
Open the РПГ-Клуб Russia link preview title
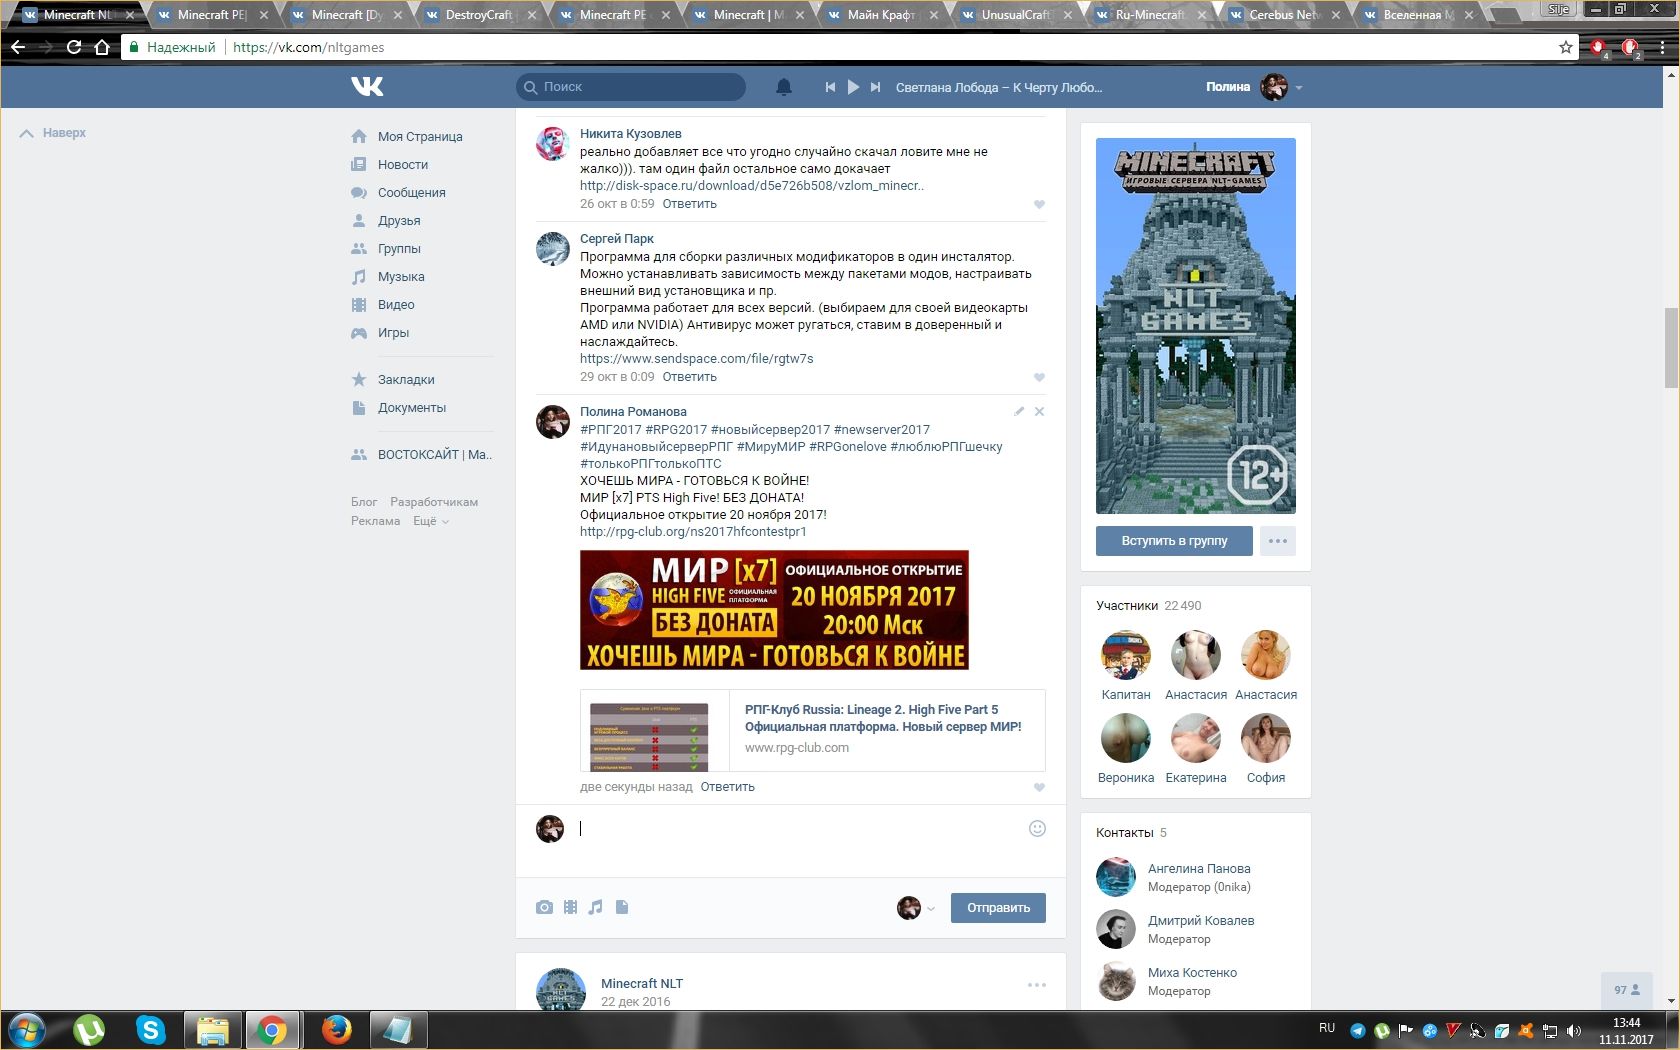click(883, 718)
